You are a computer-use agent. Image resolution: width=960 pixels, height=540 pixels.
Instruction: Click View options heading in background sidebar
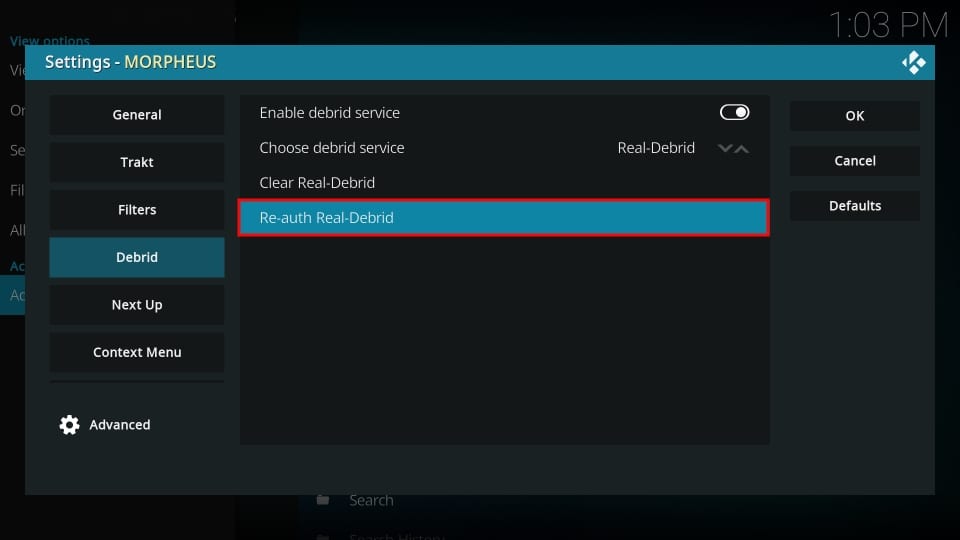tap(50, 41)
